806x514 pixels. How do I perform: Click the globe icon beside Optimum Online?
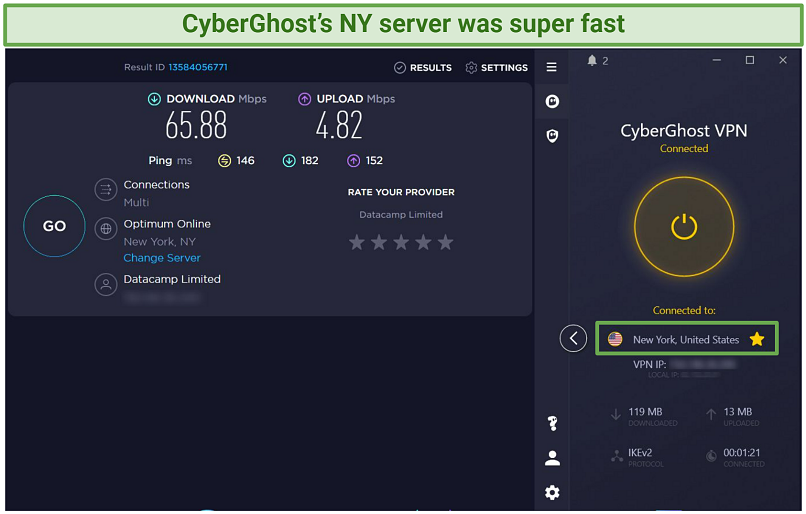[x=105, y=229]
